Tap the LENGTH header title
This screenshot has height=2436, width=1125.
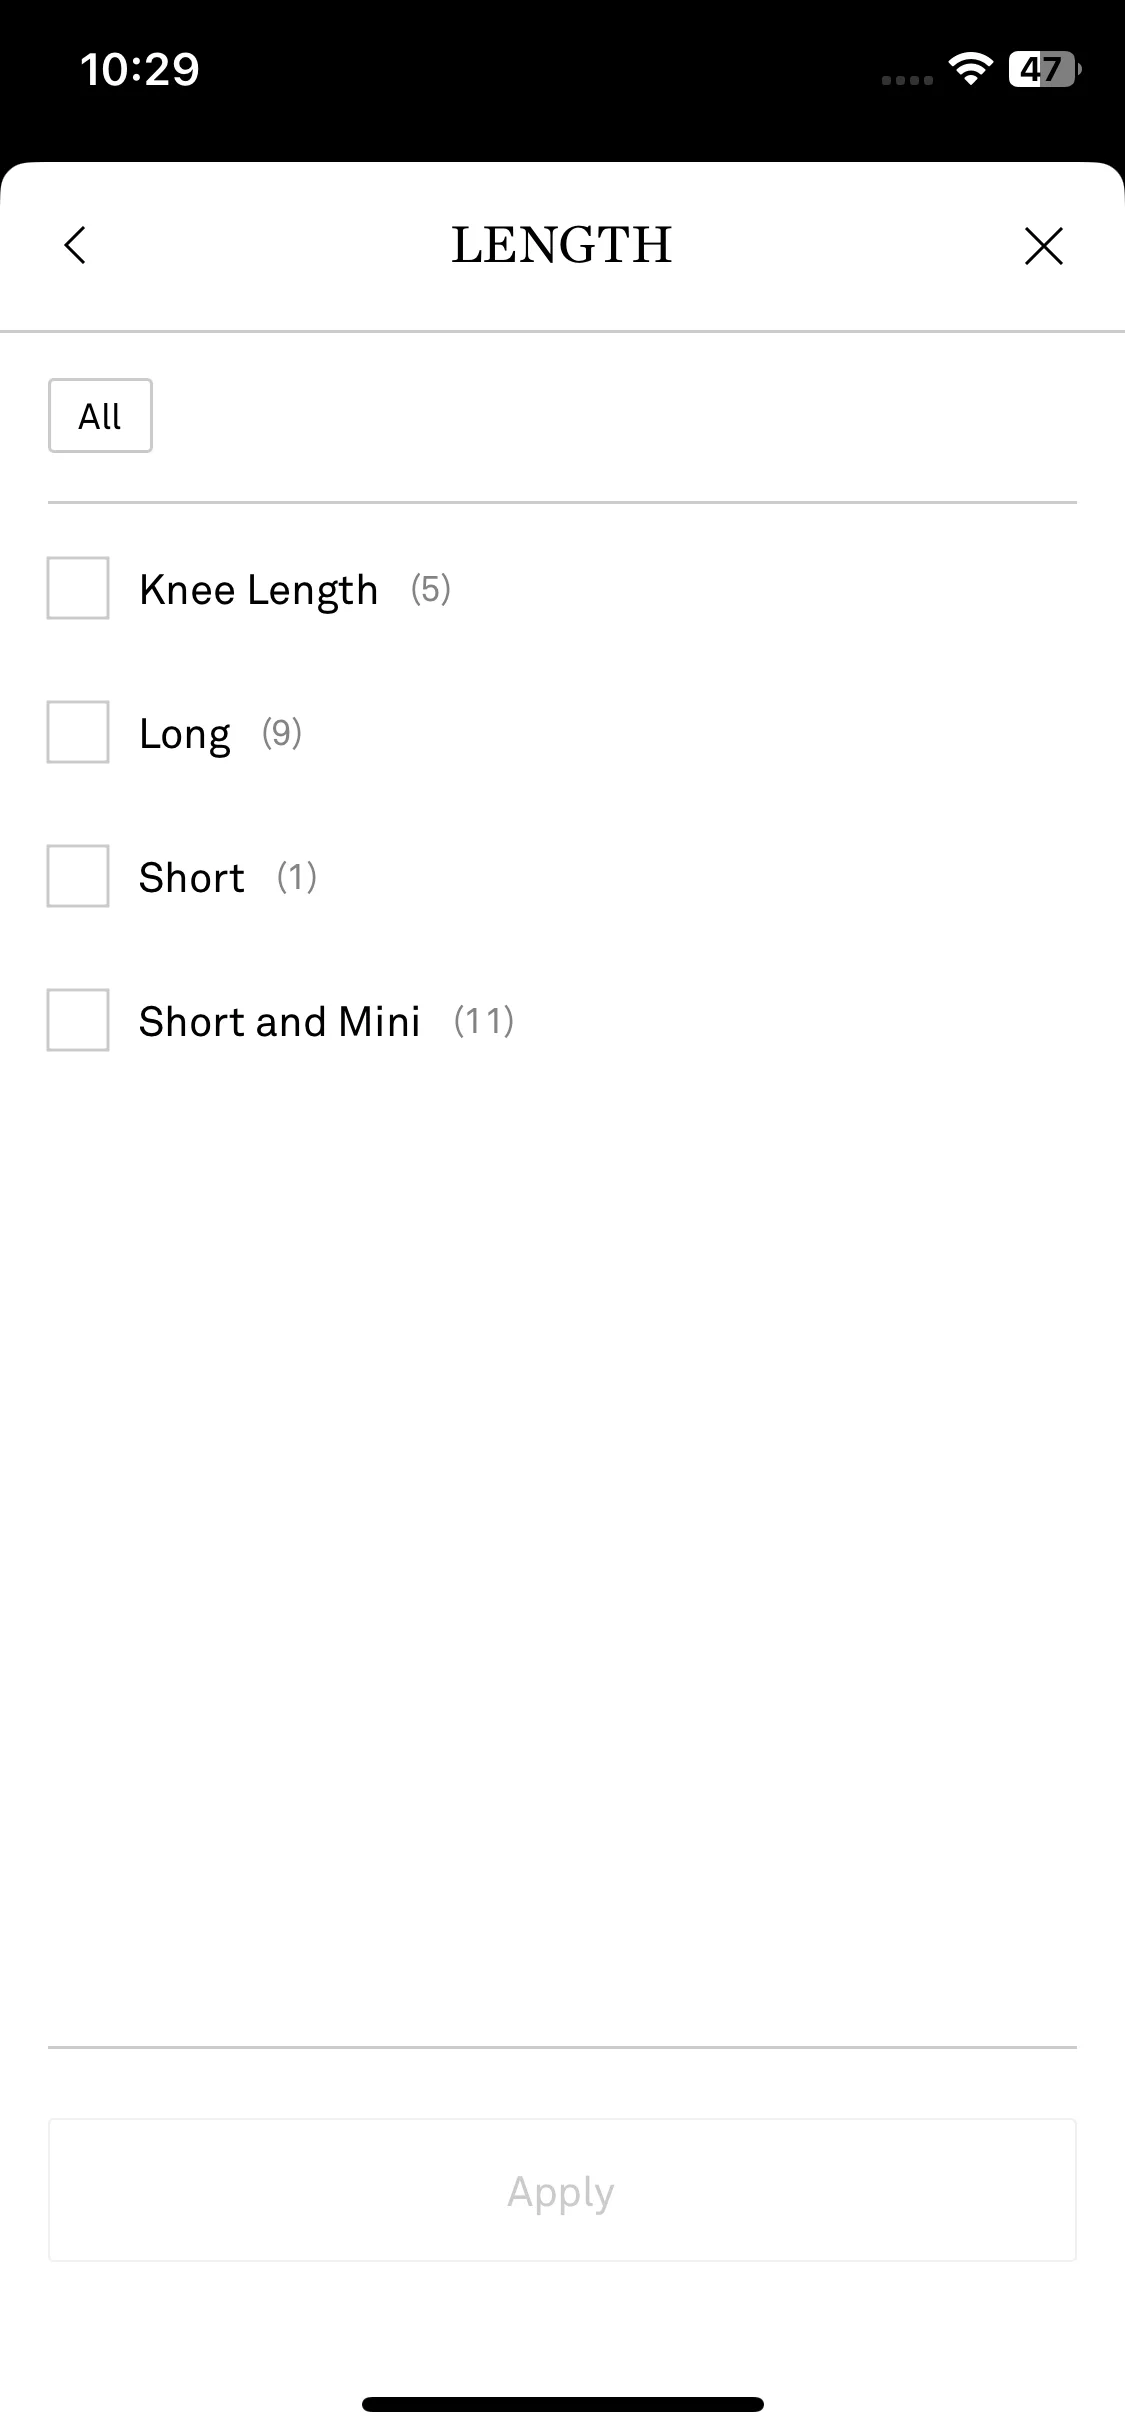coord(562,245)
